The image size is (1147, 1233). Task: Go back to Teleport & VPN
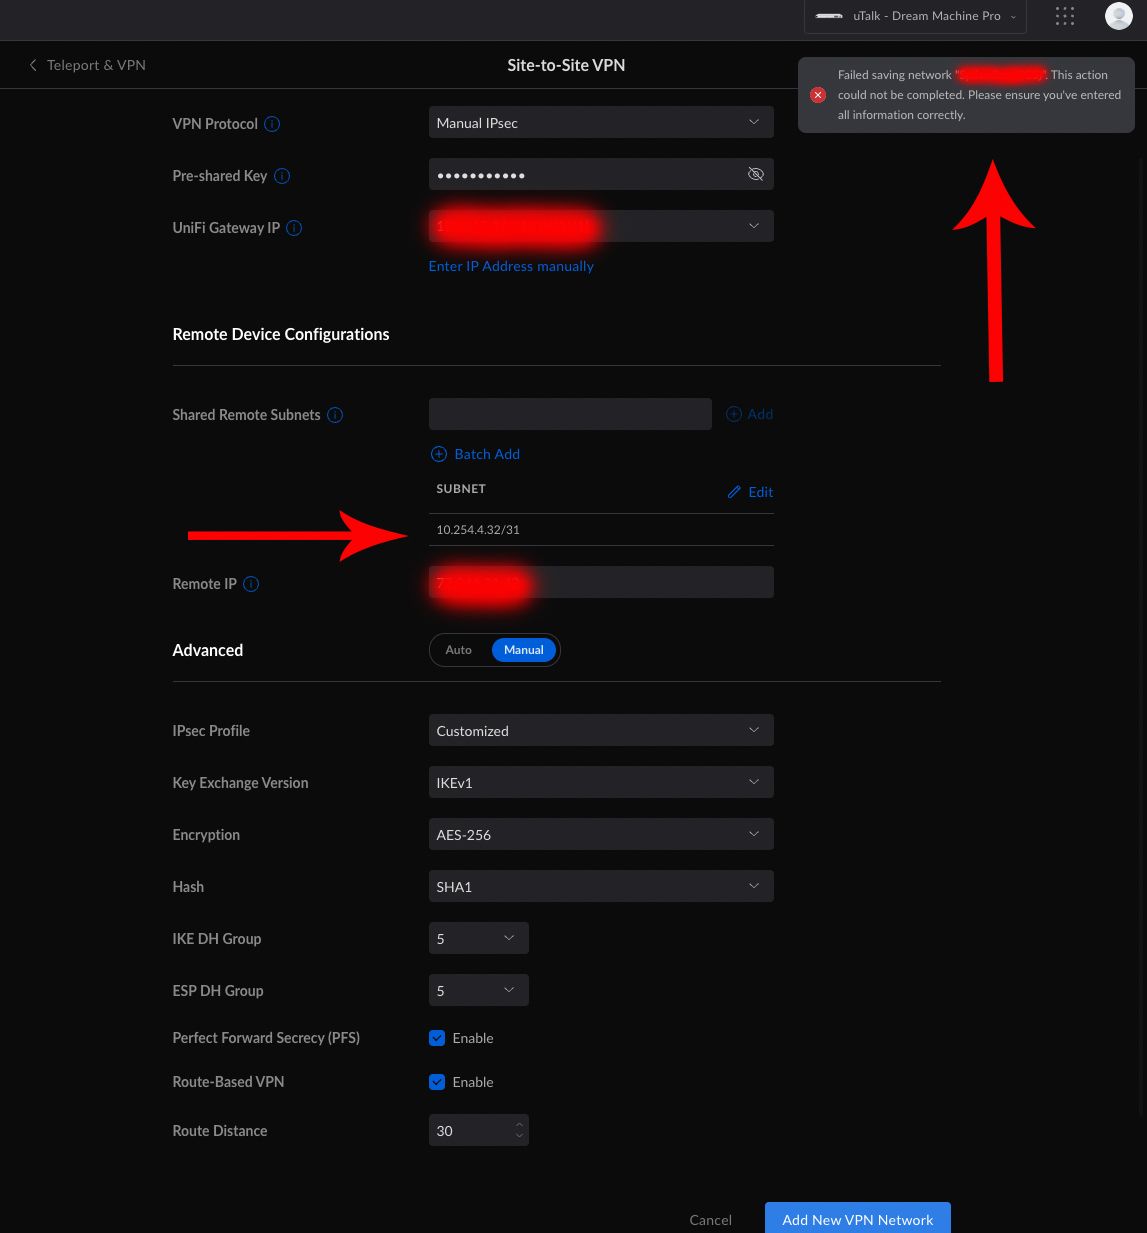pyautogui.click(x=87, y=65)
